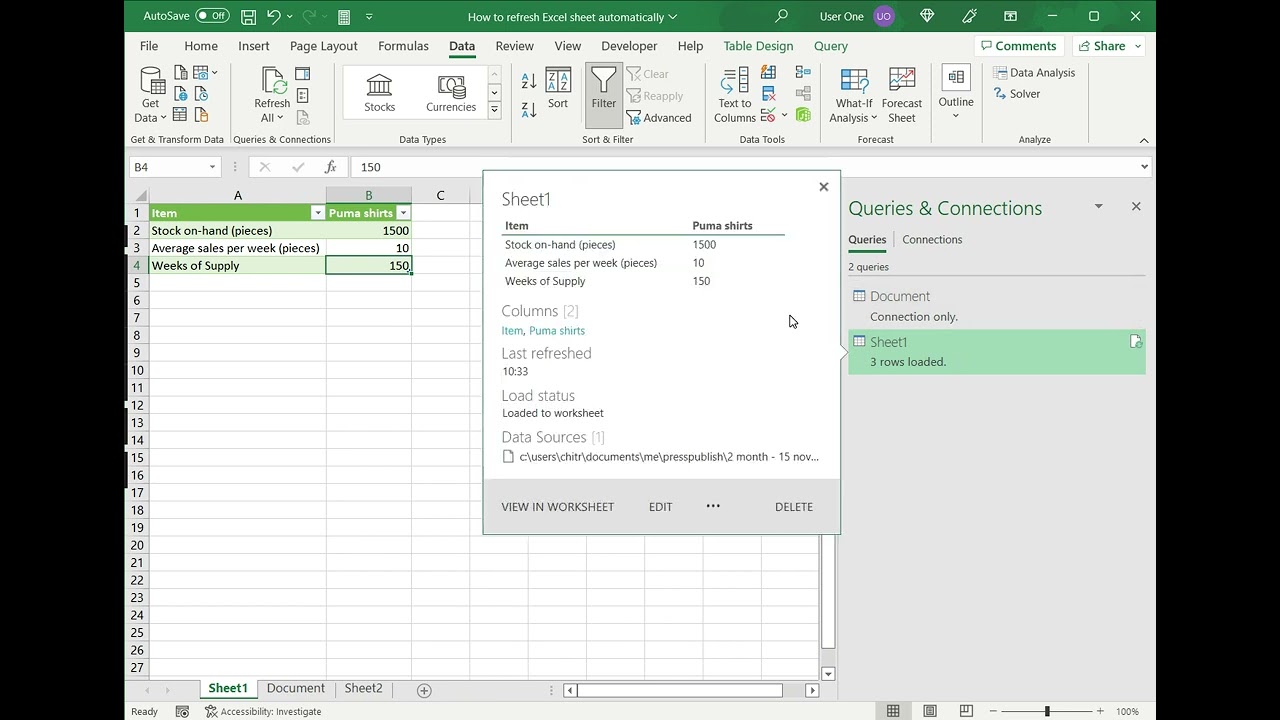Switch to the Query tab
The image size is (1280, 720).
pyautogui.click(x=831, y=46)
